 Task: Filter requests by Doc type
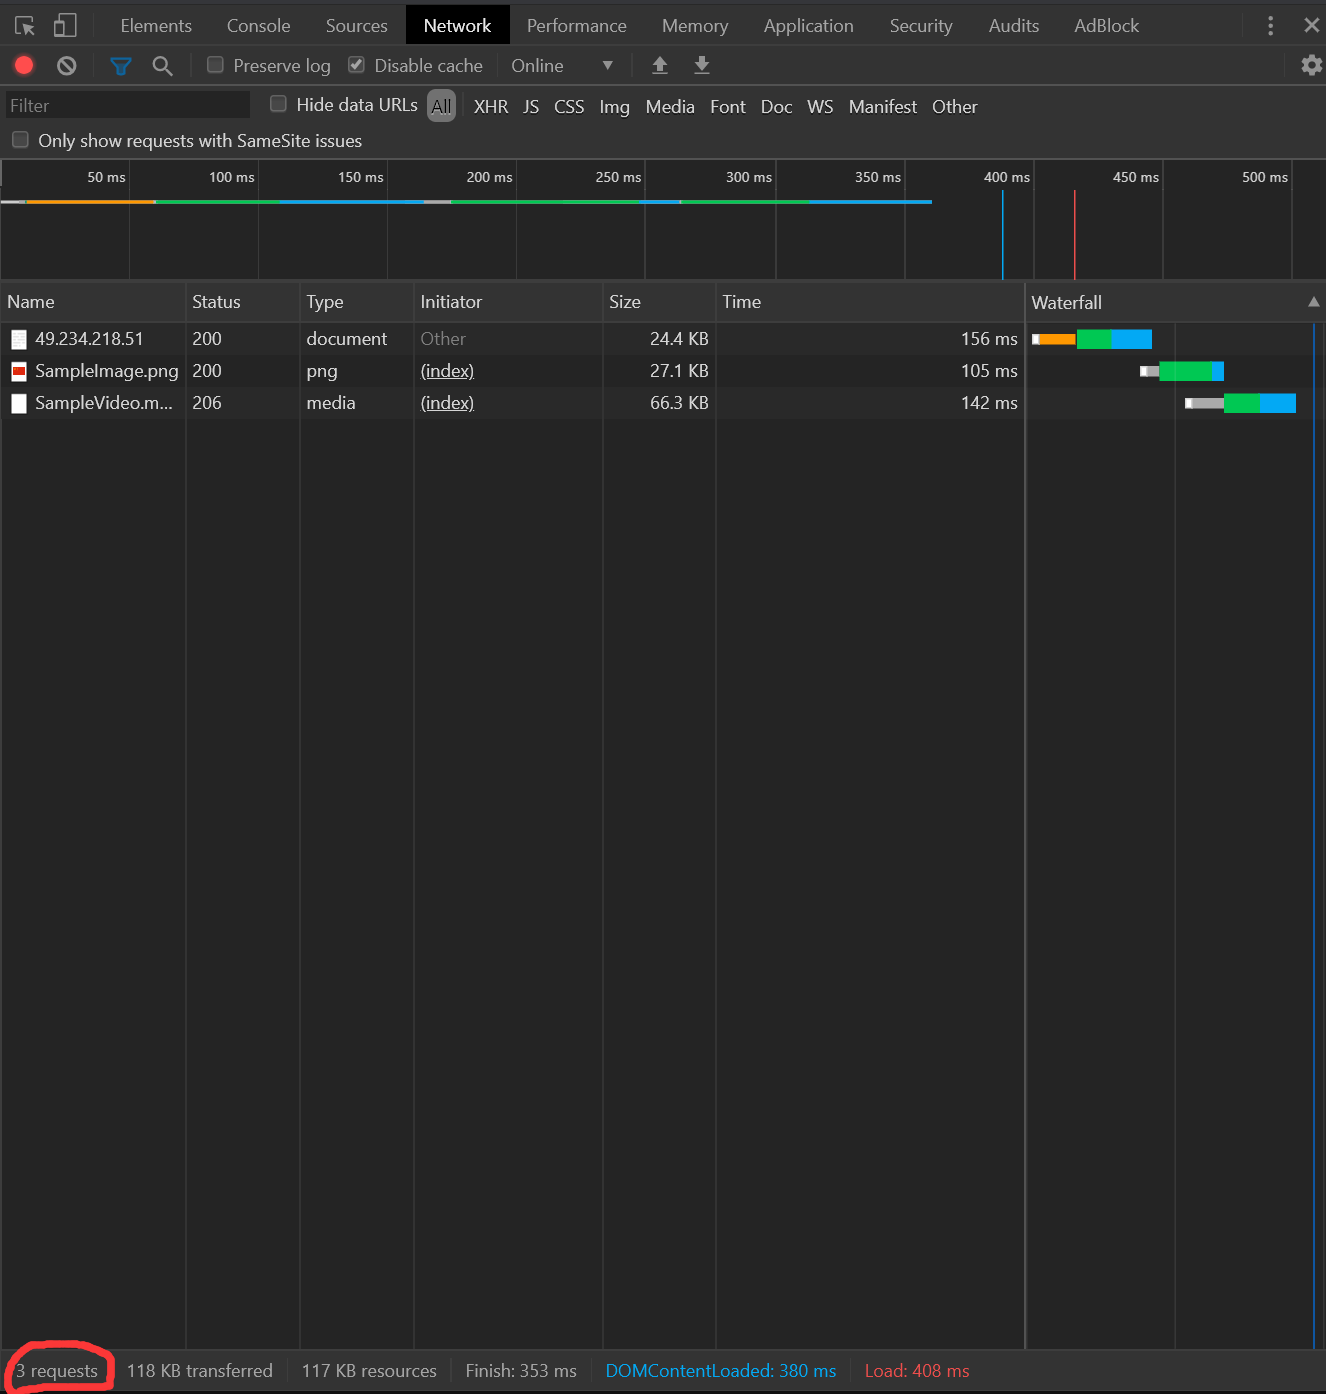pyautogui.click(x=776, y=107)
